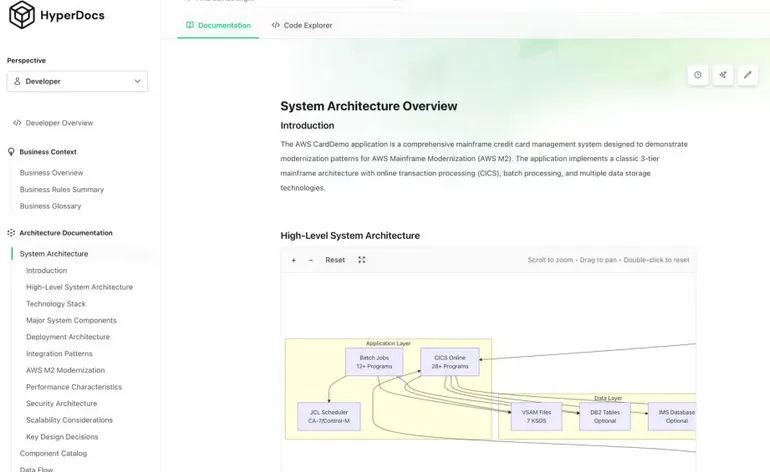This screenshot has height=472, width=770.
Task: Zoom in the diagram with plus button
Action: (x=294, y=260)
